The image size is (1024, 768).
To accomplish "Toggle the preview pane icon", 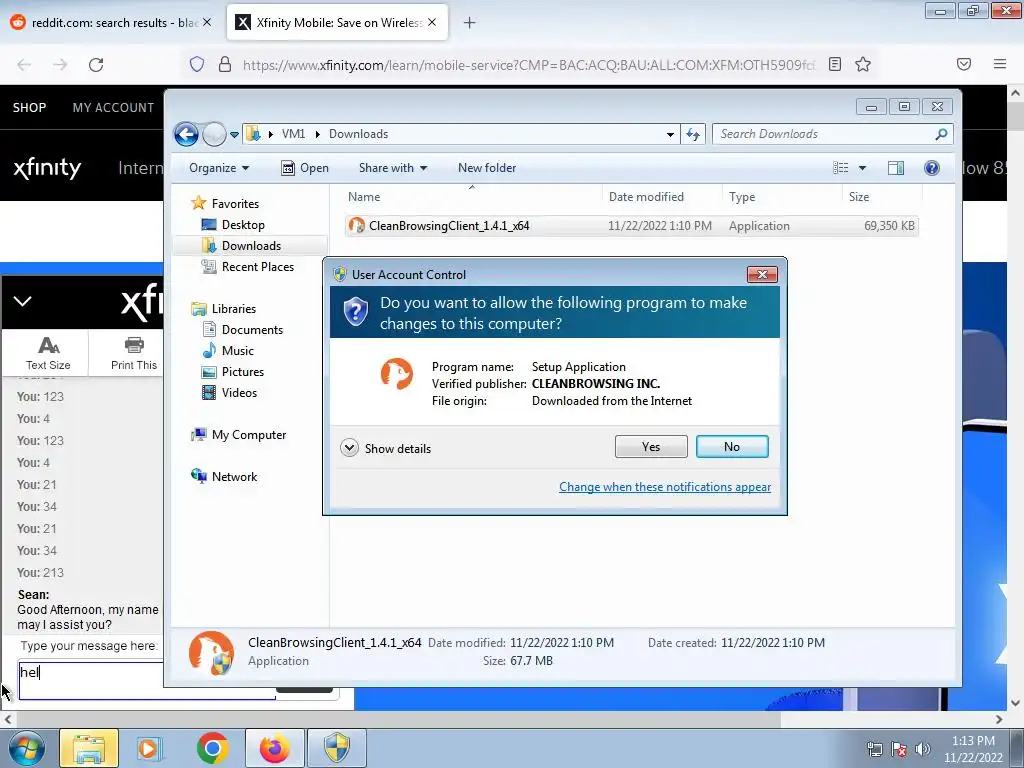I will pyautogui.click(x=896, y=168).
